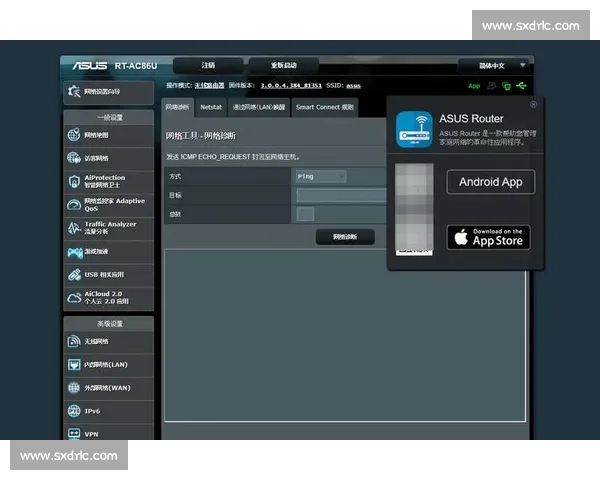Open the LAN settings sidebar item
600x480 pixels.
point(108,364)
